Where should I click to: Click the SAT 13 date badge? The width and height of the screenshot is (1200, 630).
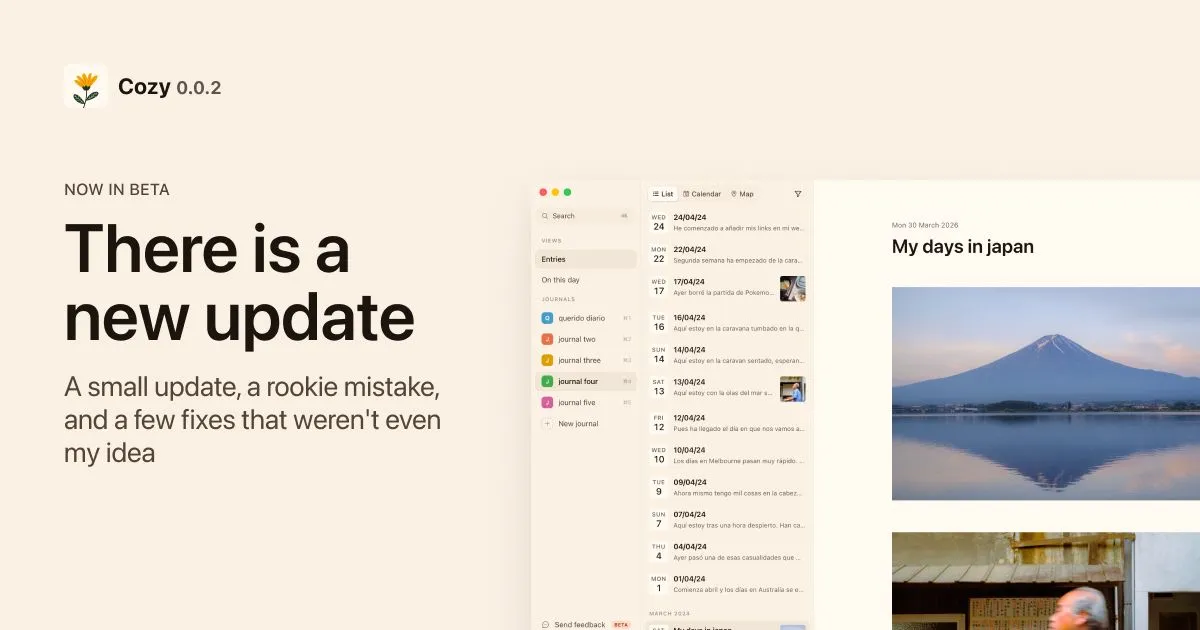(x=659, y=388)
